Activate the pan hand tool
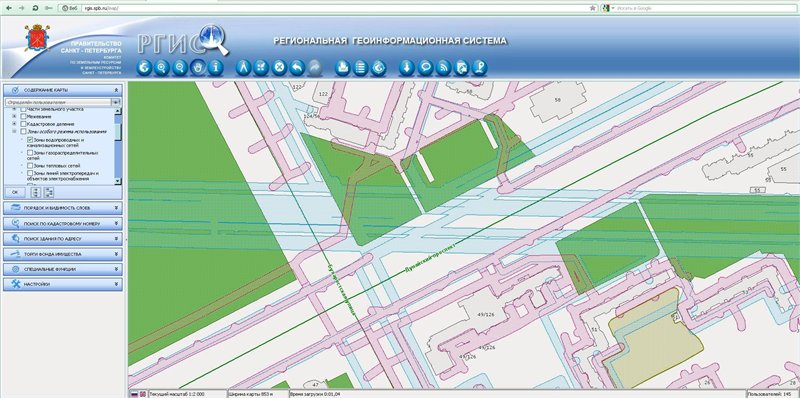This screenshot has width=800, height=398. [x=197, y=68]
